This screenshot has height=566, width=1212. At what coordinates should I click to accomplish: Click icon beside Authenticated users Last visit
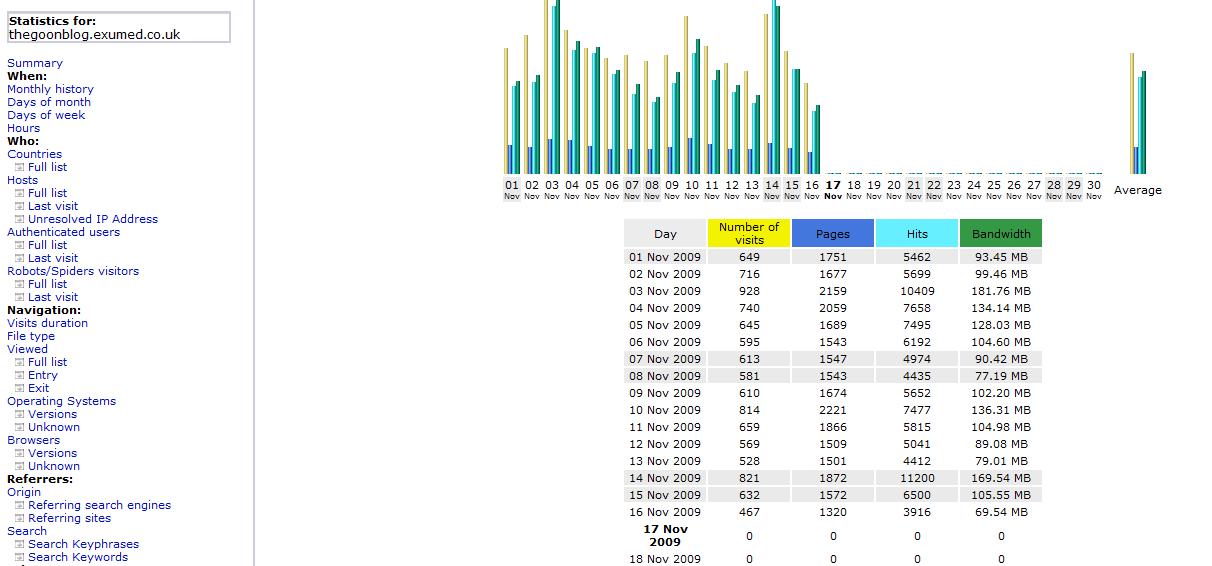[x=19, y=258]
